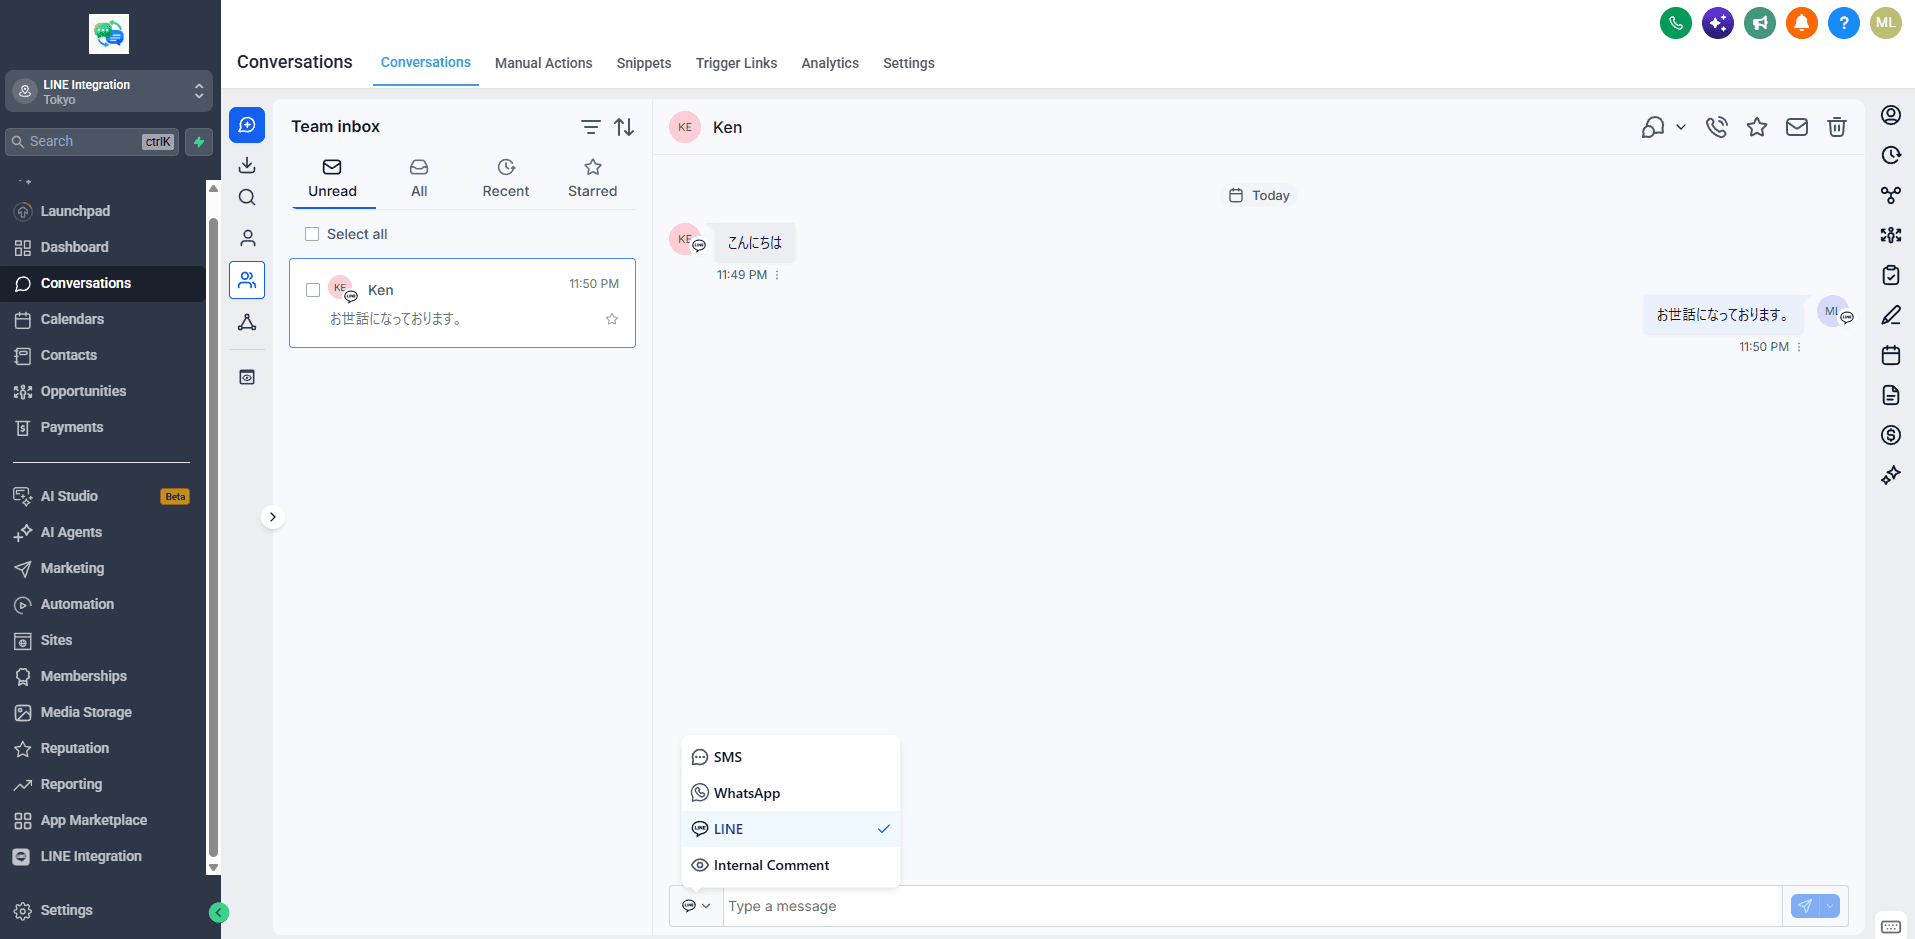Click the new conversation compose icon
1915x939 pixels.
(x=247, y=125)
